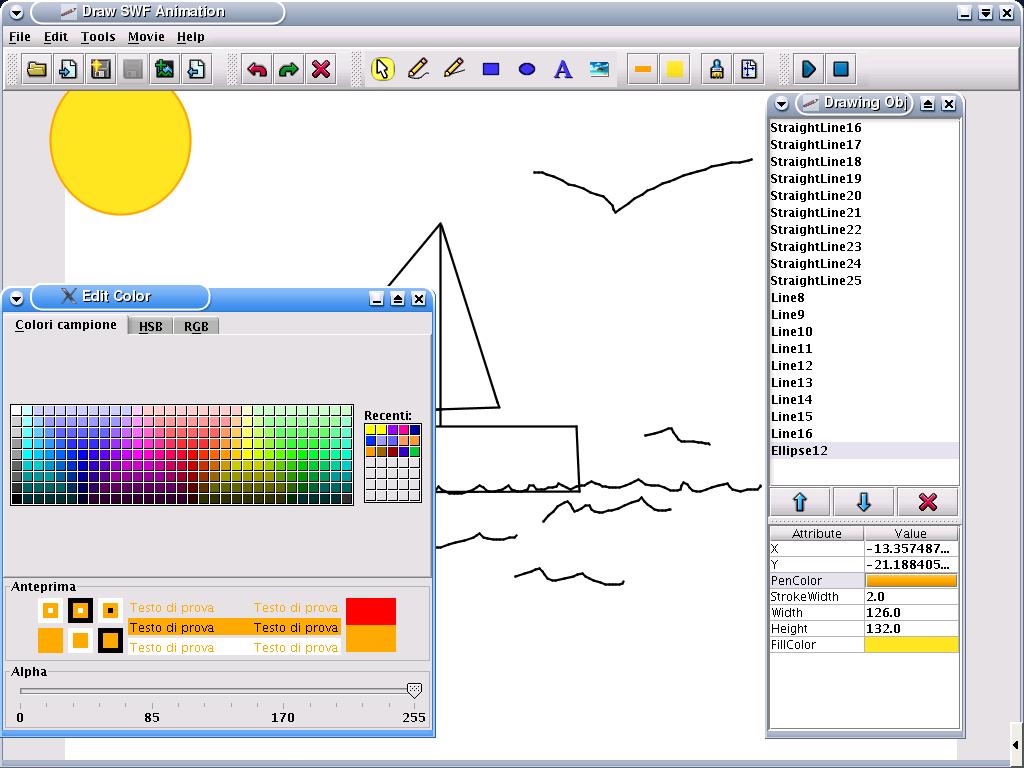1024x768 pixels.
Task: Select StraightLine20 in the object list
Action: tap(865, 195)
